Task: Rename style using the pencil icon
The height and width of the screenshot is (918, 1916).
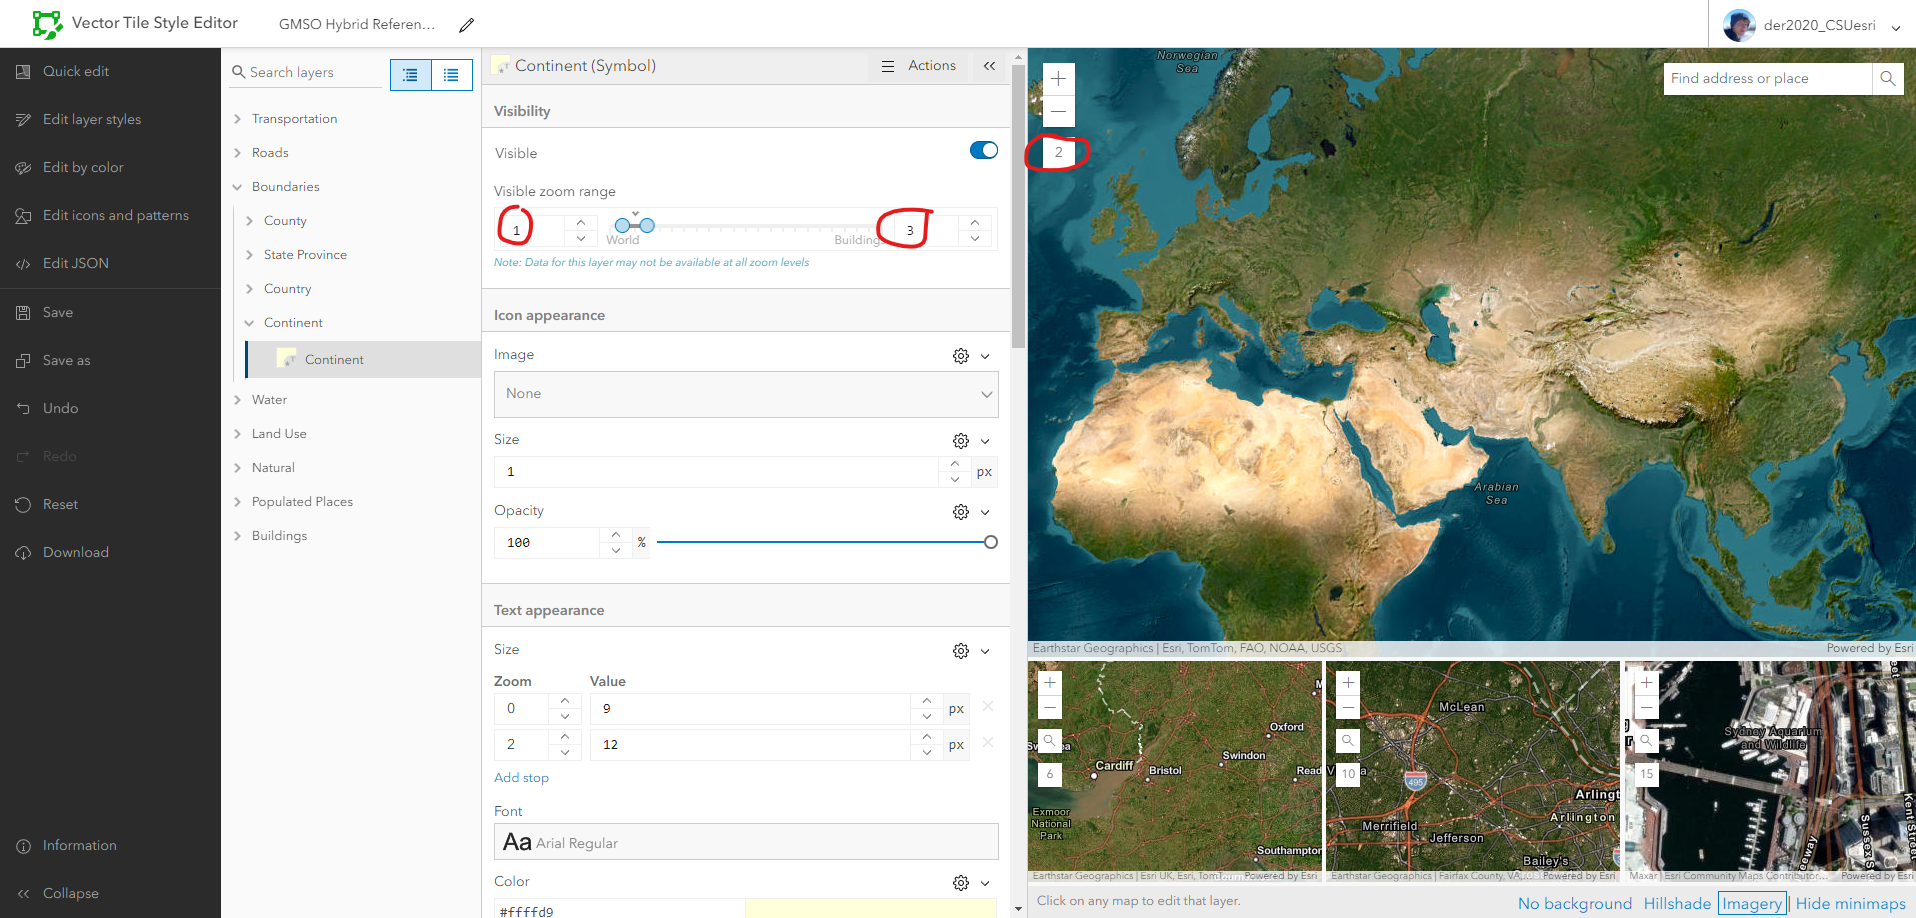Action: pyautogui.click(x=466, y=25)
